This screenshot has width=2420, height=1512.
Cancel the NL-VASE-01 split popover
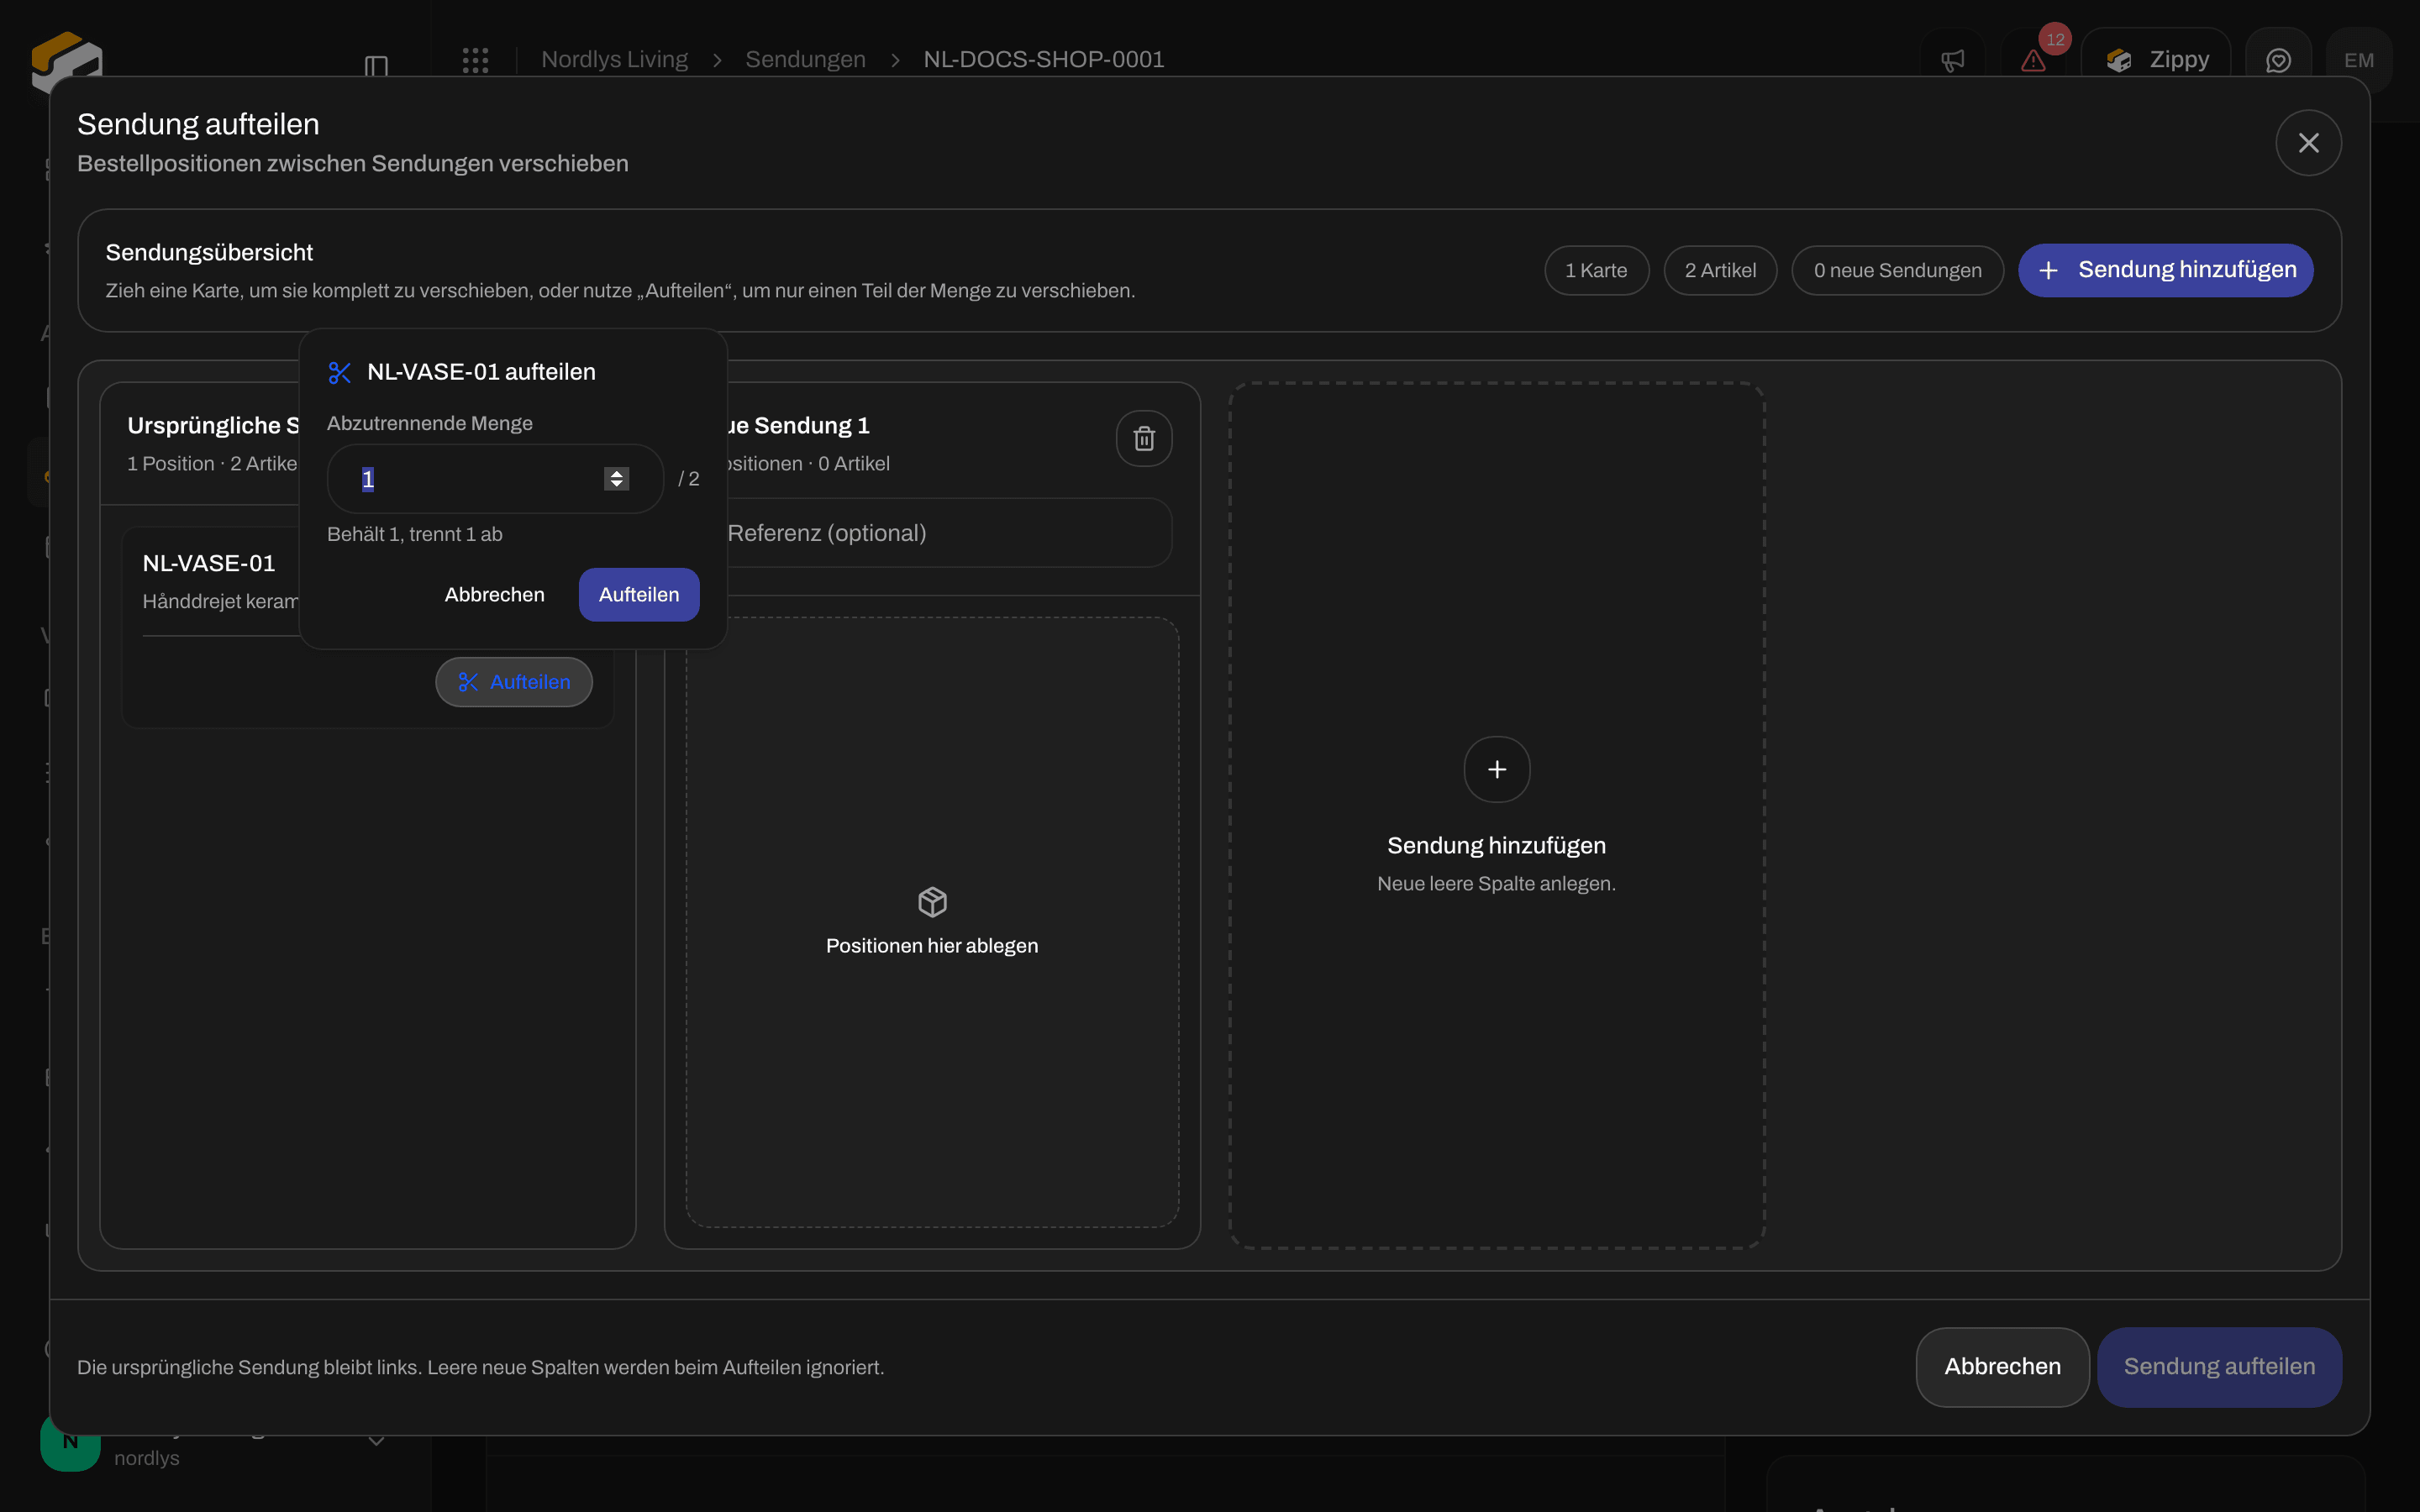pyautogui.click(x=495, y=595)
